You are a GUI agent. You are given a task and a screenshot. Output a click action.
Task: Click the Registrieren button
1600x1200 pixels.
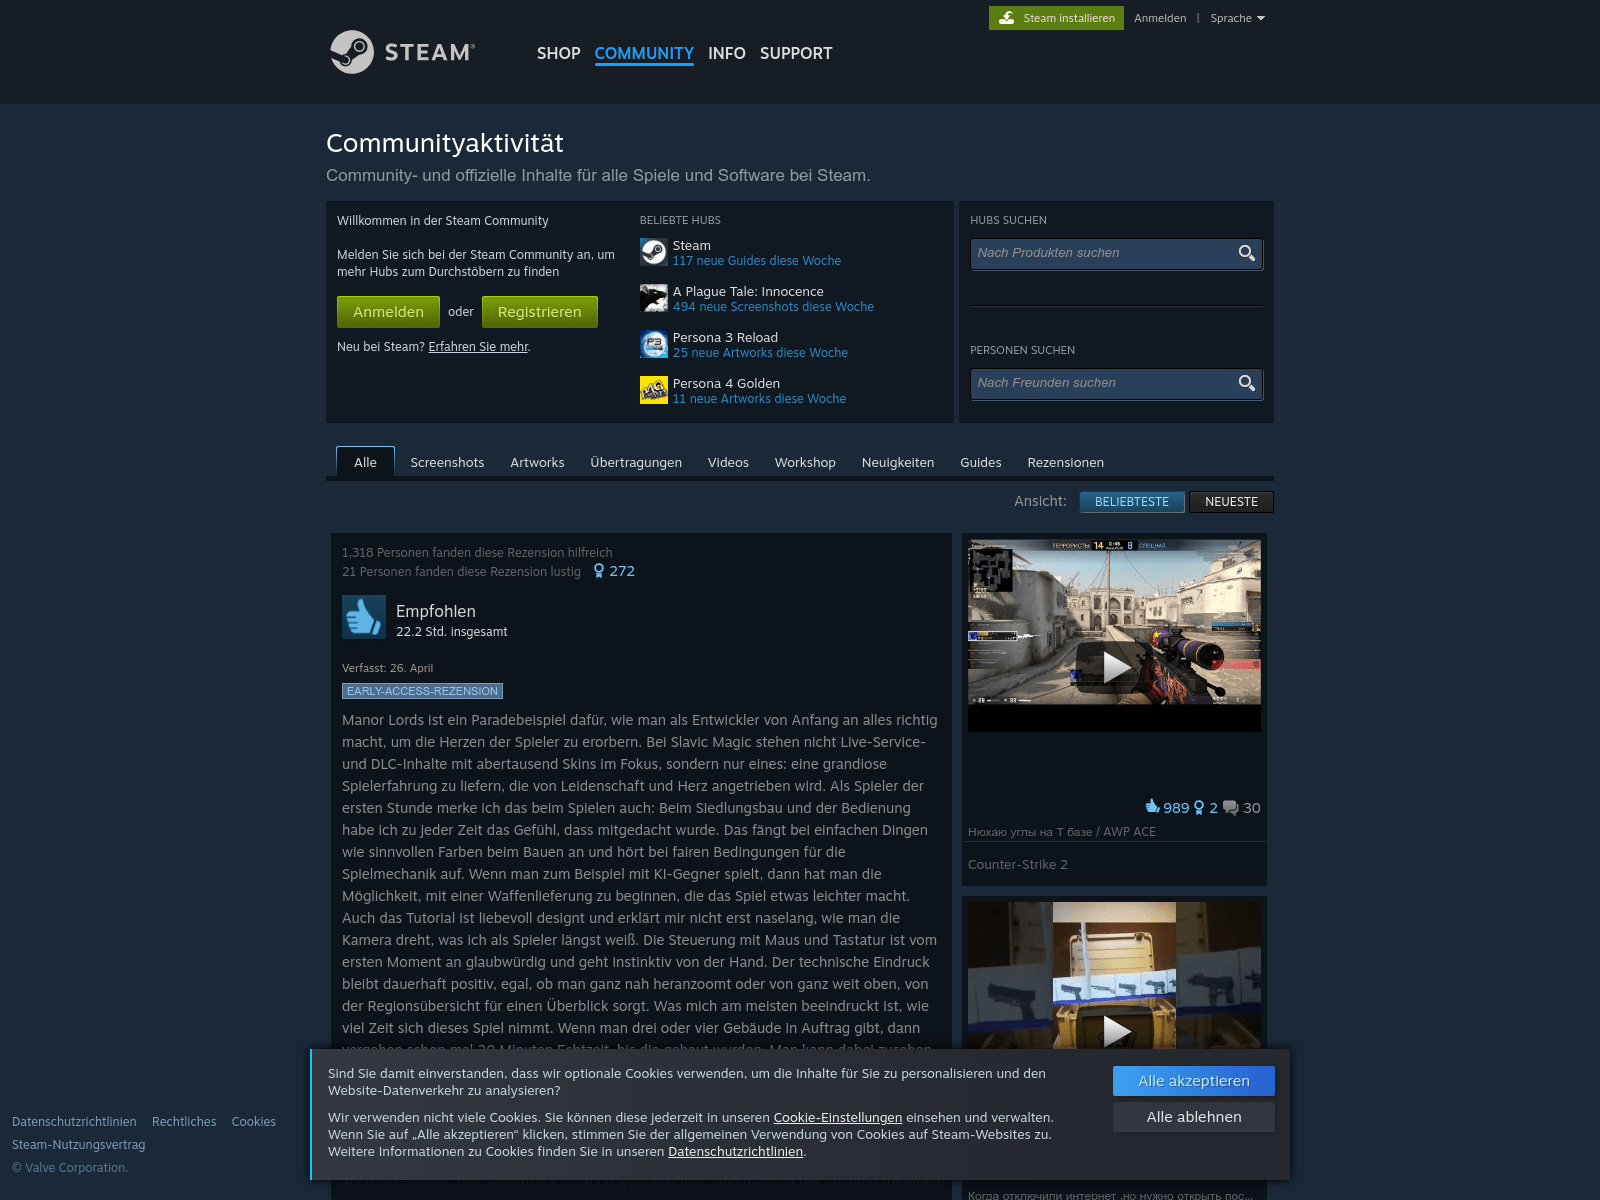pos(540,312)
